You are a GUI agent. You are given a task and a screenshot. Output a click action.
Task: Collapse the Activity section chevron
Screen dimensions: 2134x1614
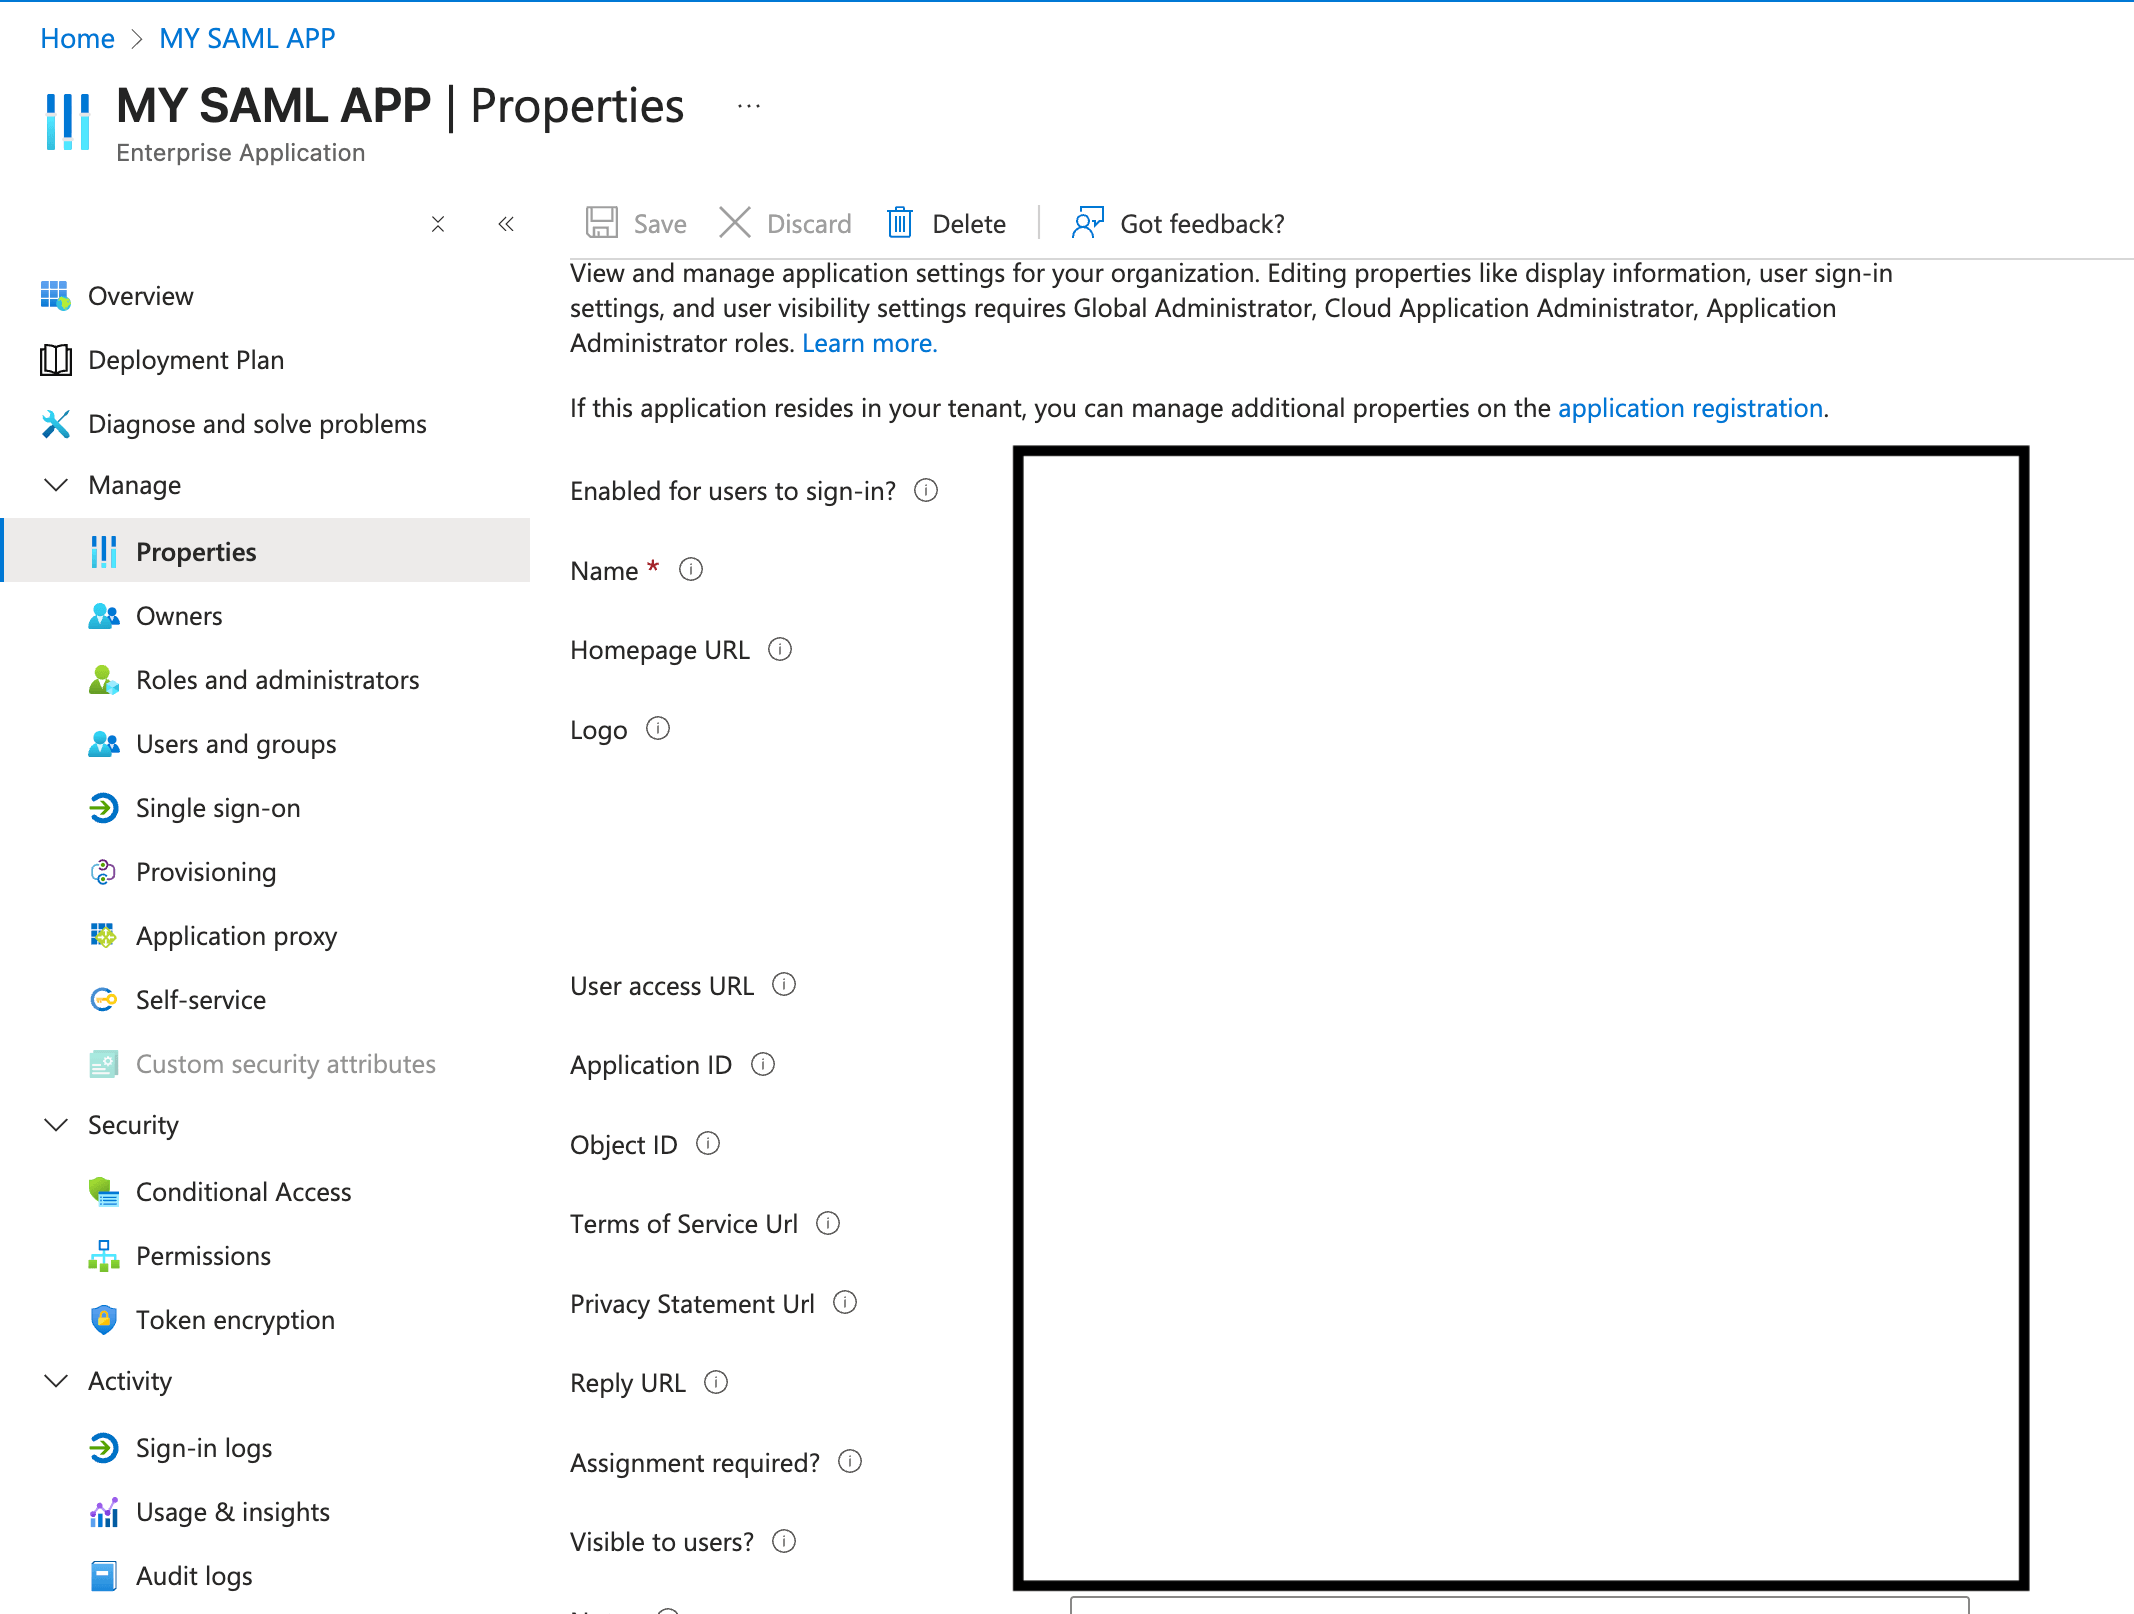(x=57, y=1381)
